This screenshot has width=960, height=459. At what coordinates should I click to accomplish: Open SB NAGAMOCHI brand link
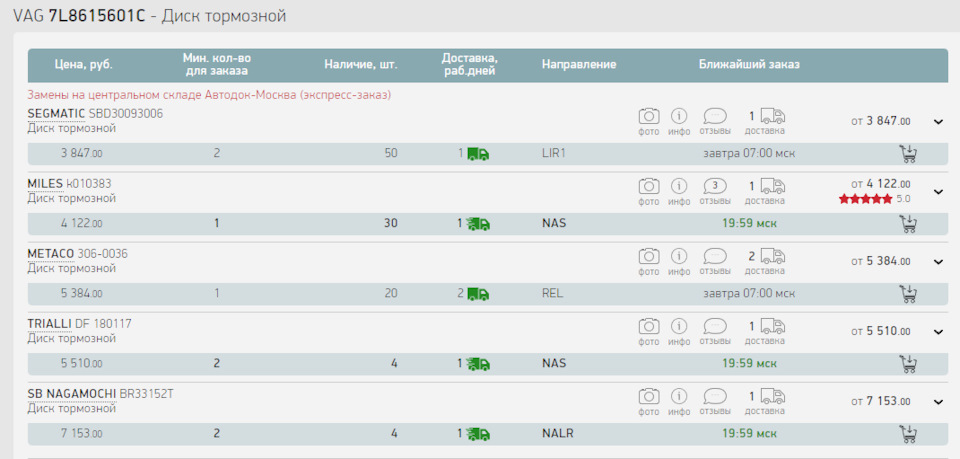72,394
